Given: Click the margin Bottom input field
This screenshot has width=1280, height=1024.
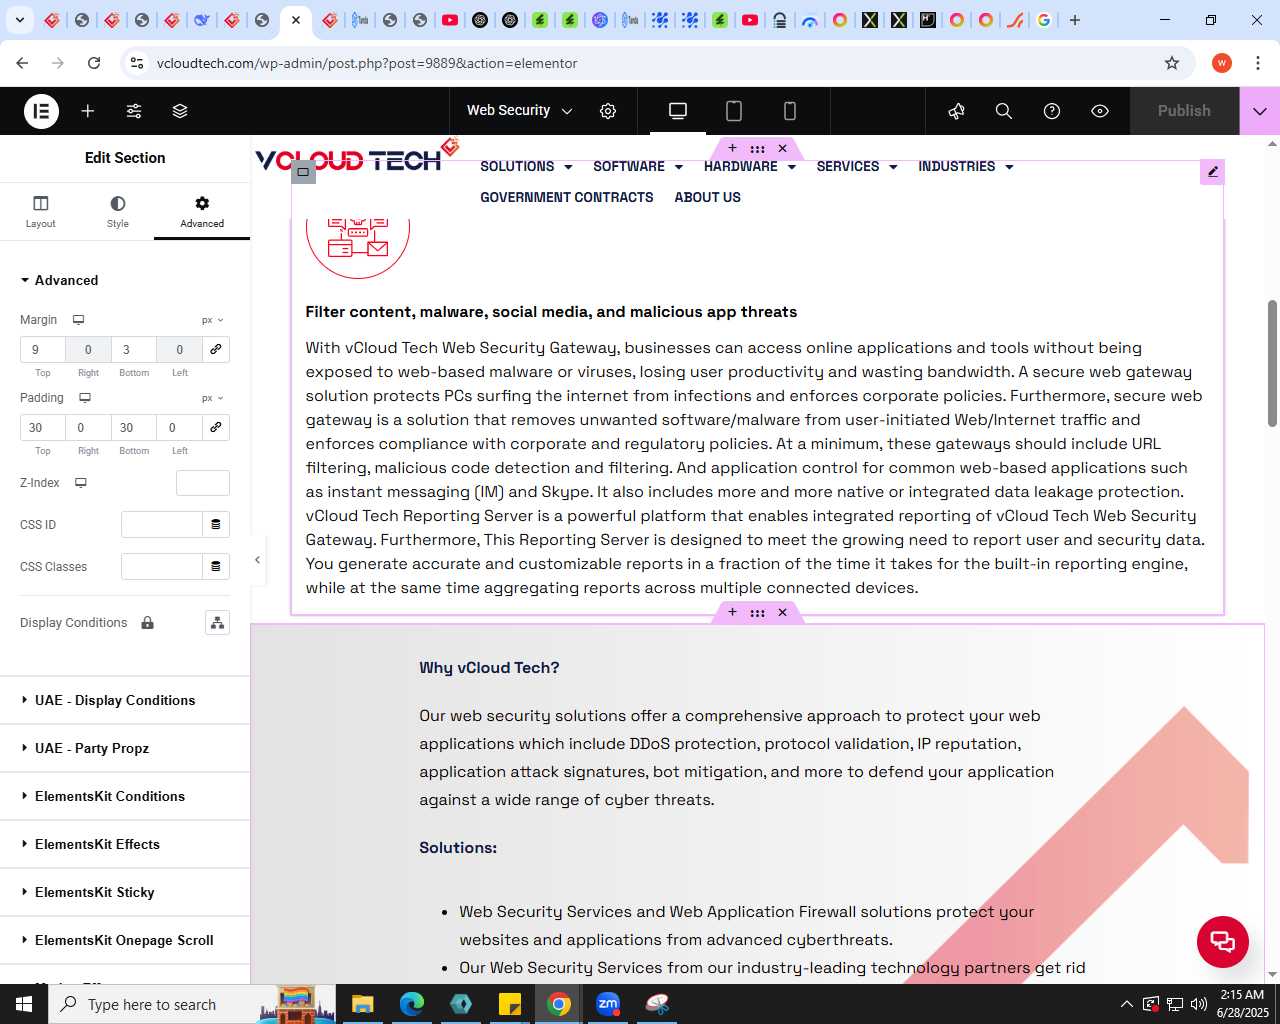Looking at the screenshot, I should (134, 349).
